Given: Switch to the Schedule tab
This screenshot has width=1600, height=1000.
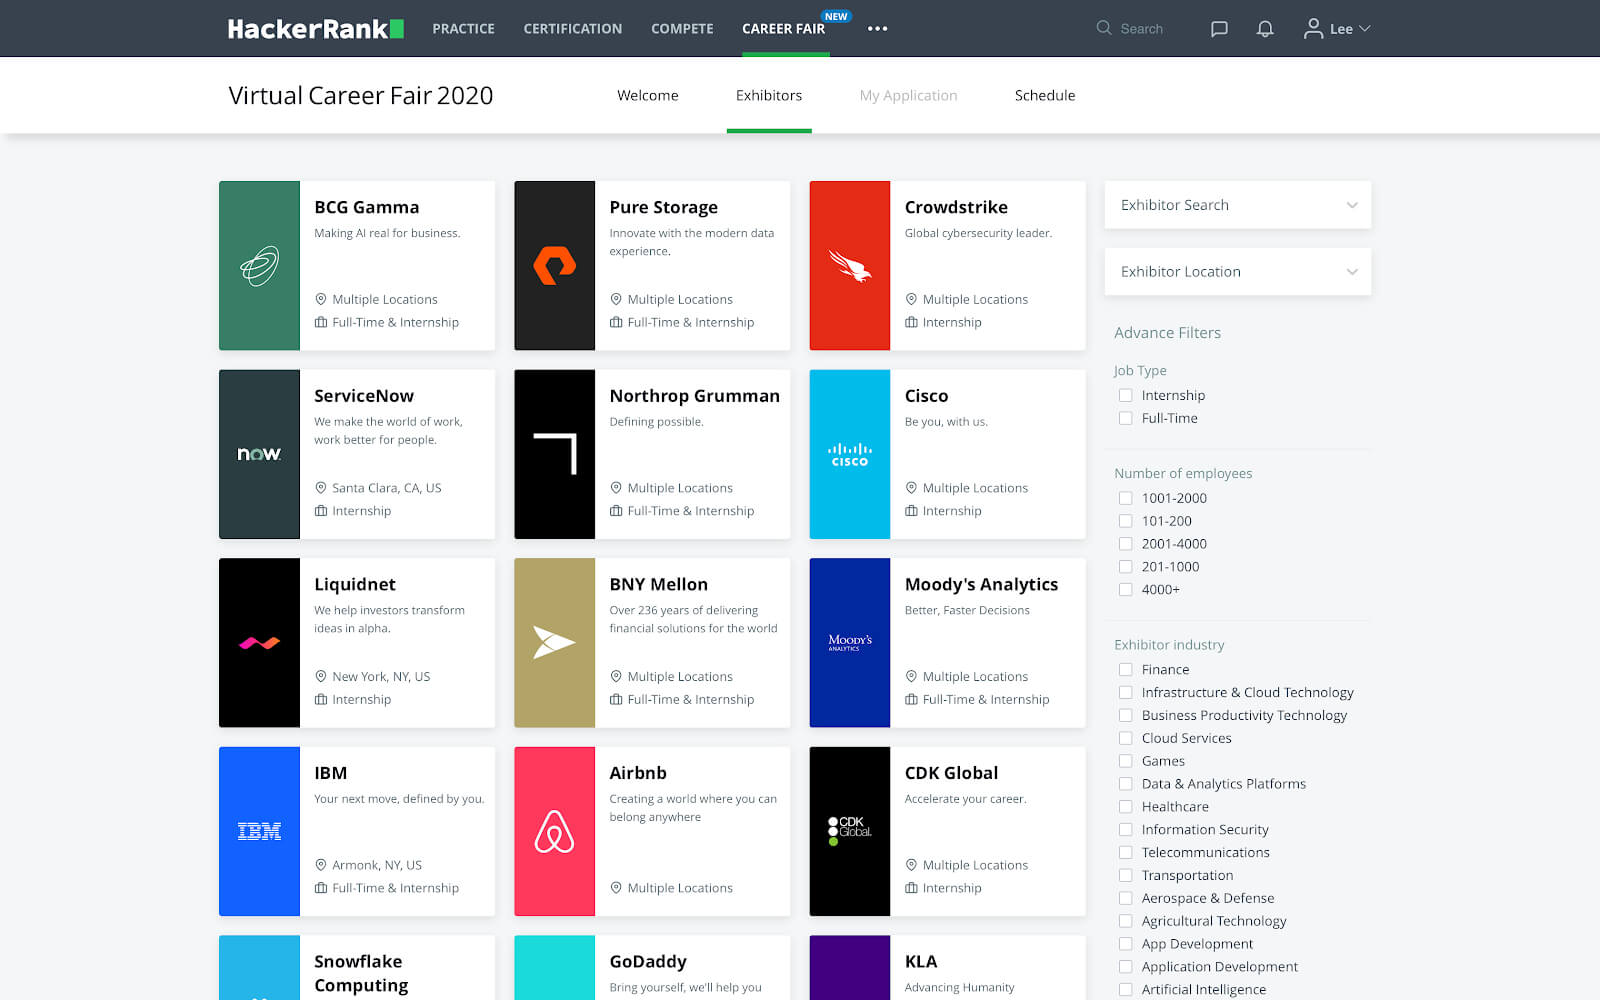Looking at the screenshot, I should [1045, 95].
